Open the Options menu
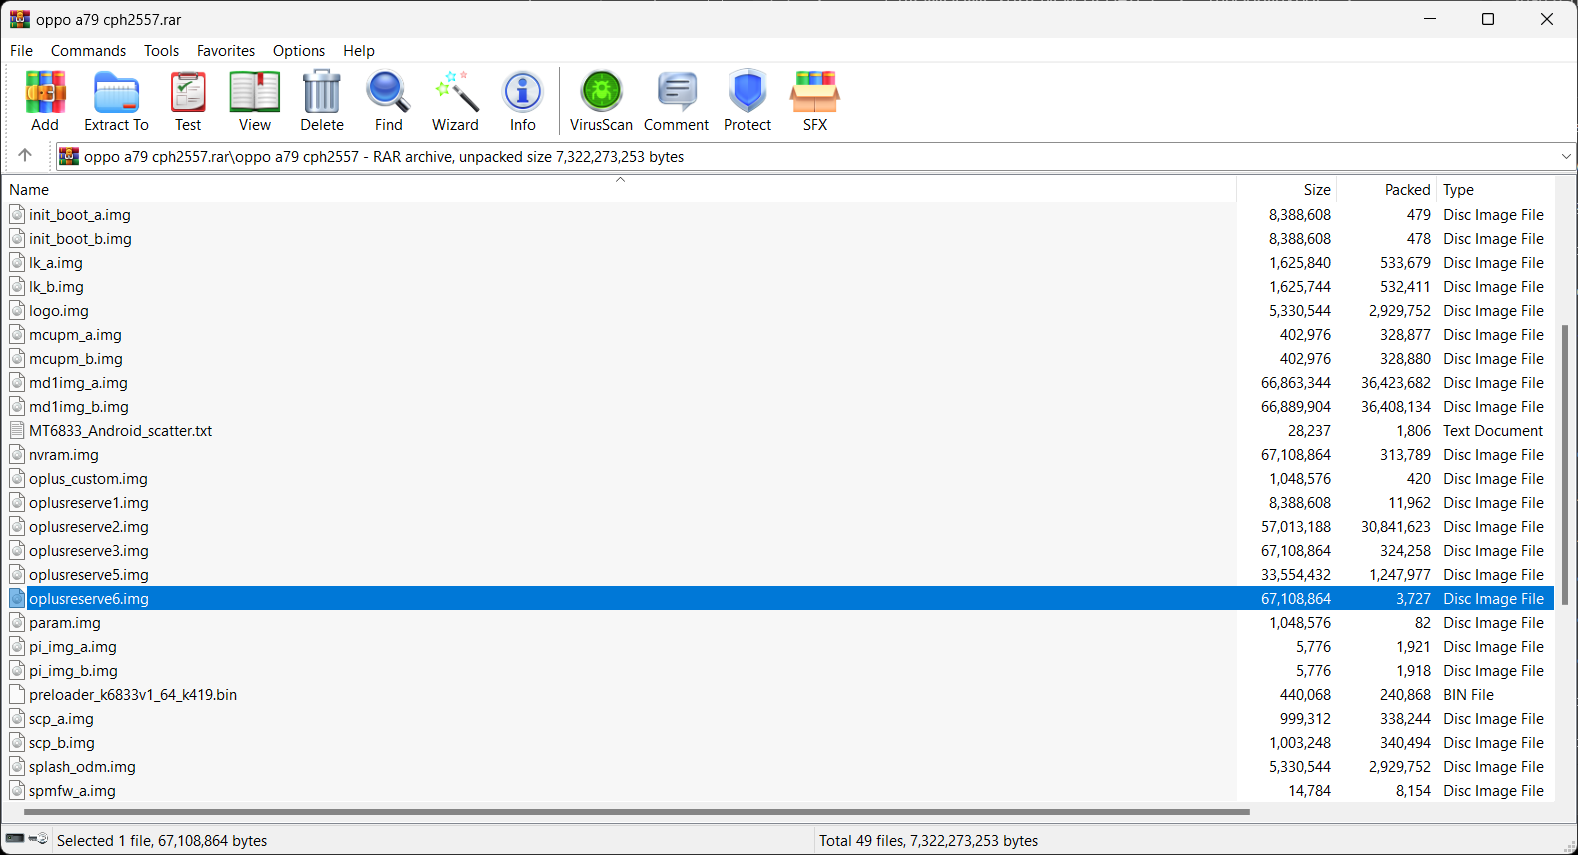Viewport: 1578px width, 855px height. [x=299, y=51]
